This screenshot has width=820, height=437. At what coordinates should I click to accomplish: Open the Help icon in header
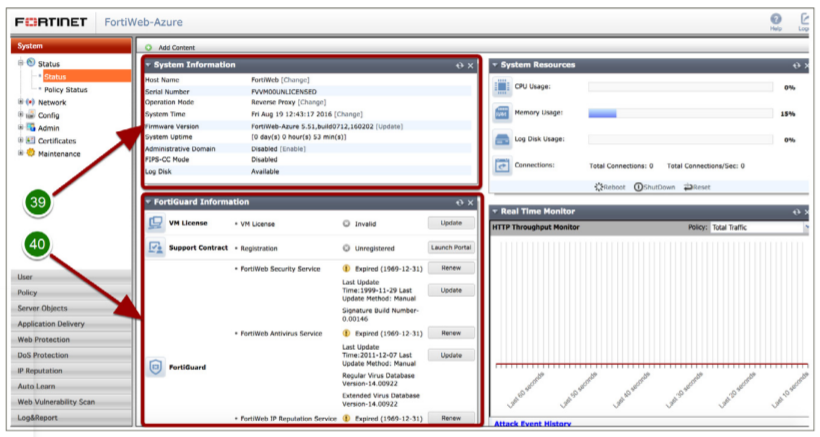point(776,19)
